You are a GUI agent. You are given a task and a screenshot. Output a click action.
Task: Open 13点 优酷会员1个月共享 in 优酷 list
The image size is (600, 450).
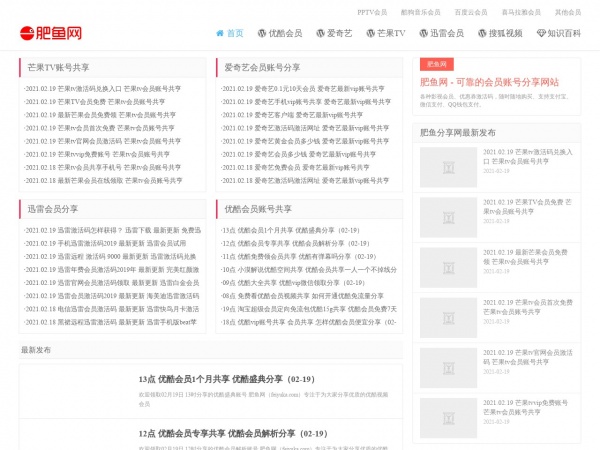[x=290, y=230]
